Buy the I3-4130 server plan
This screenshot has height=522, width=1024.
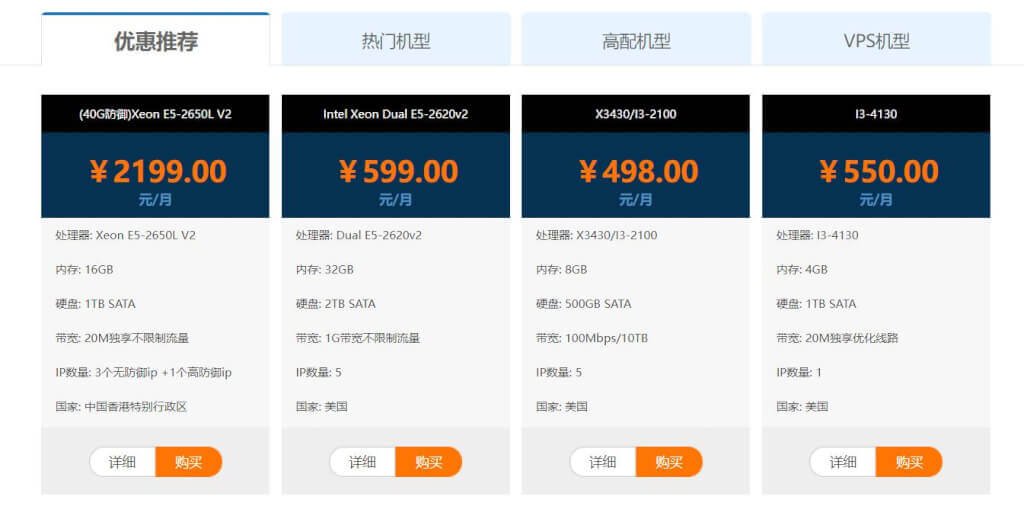click(910, 462)
